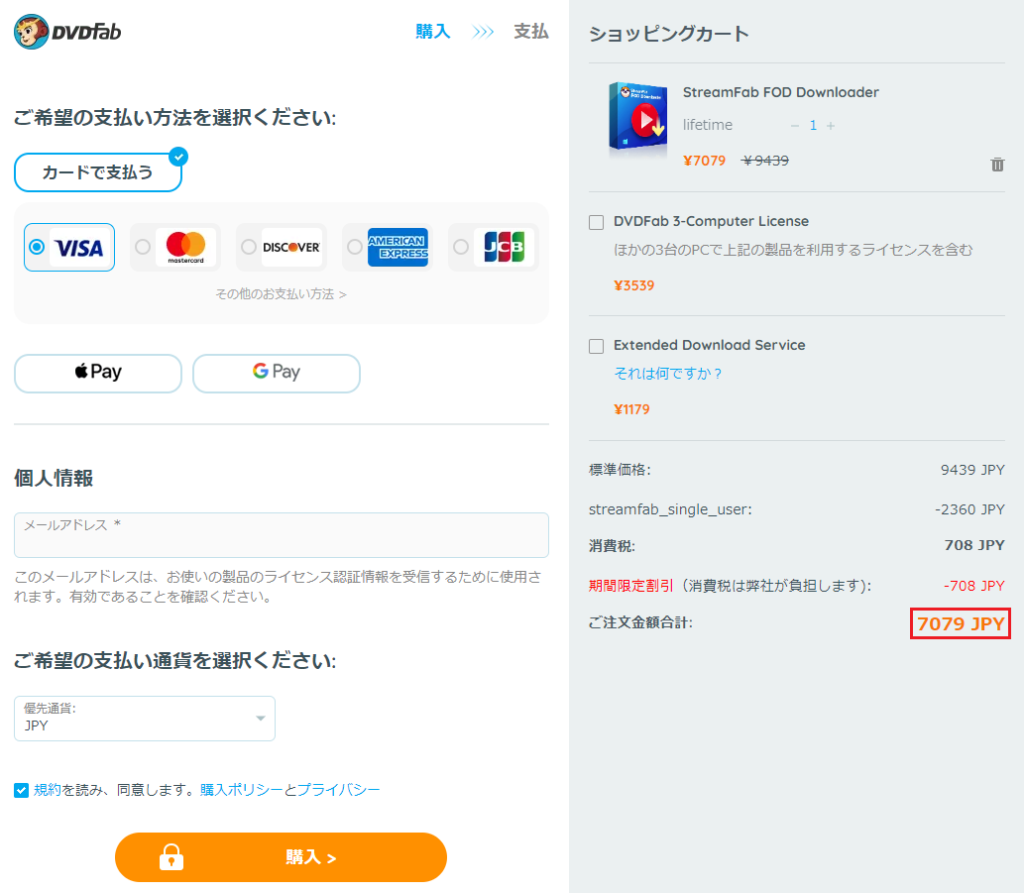Click the 7079 JPY order total

click(961, 624)
